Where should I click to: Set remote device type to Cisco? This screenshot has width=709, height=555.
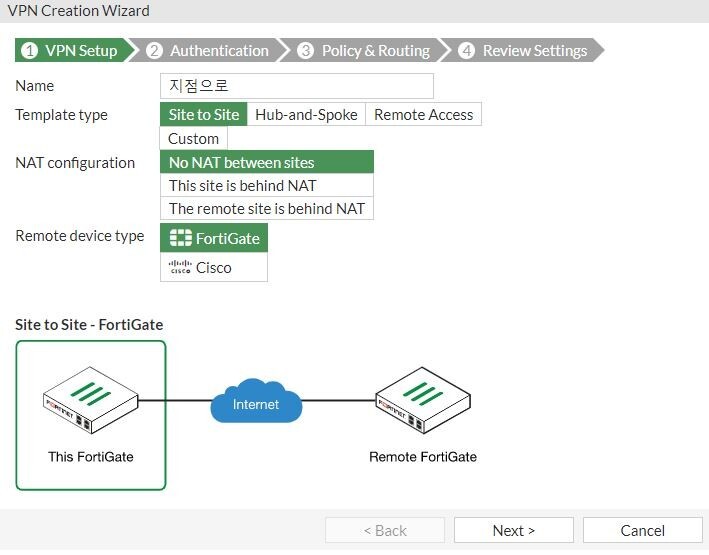[214, 267]
